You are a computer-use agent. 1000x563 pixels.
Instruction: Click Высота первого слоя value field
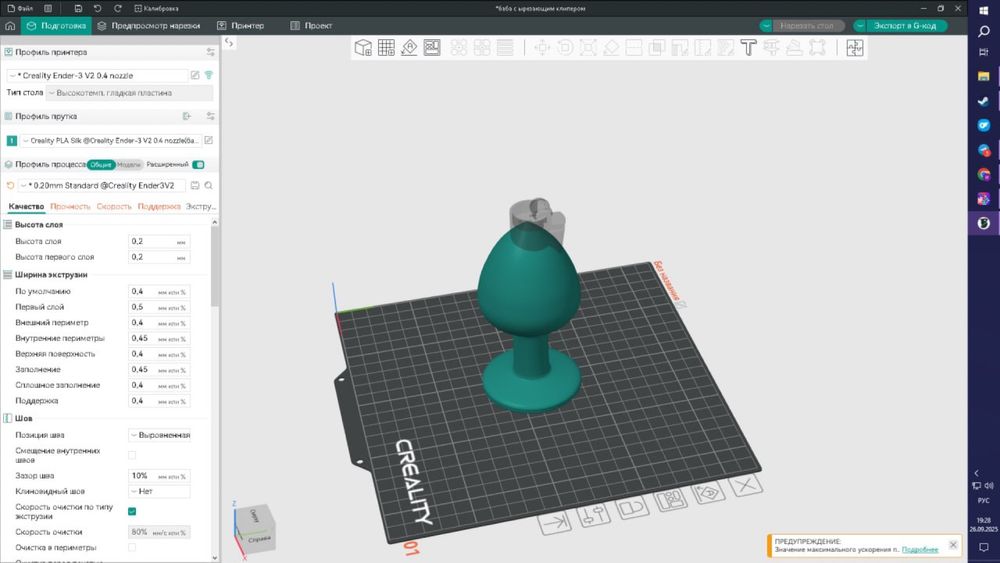click(159, 257)
